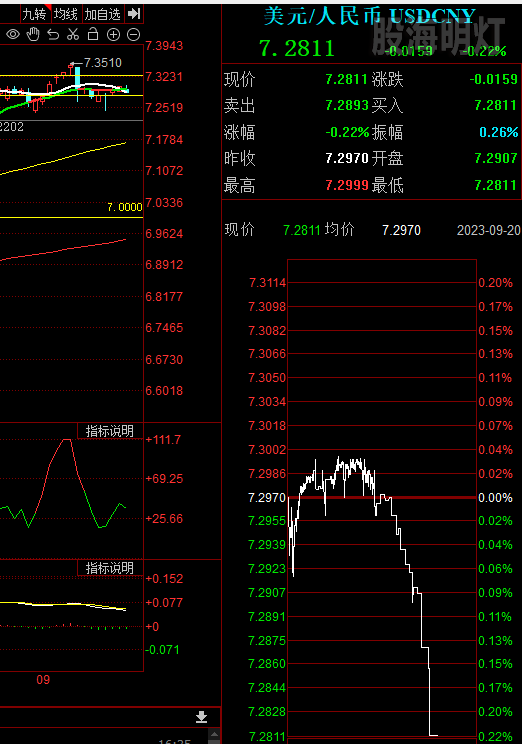
Task: Toggle the eye visibility icon above chart
Action: click(13, 34)
